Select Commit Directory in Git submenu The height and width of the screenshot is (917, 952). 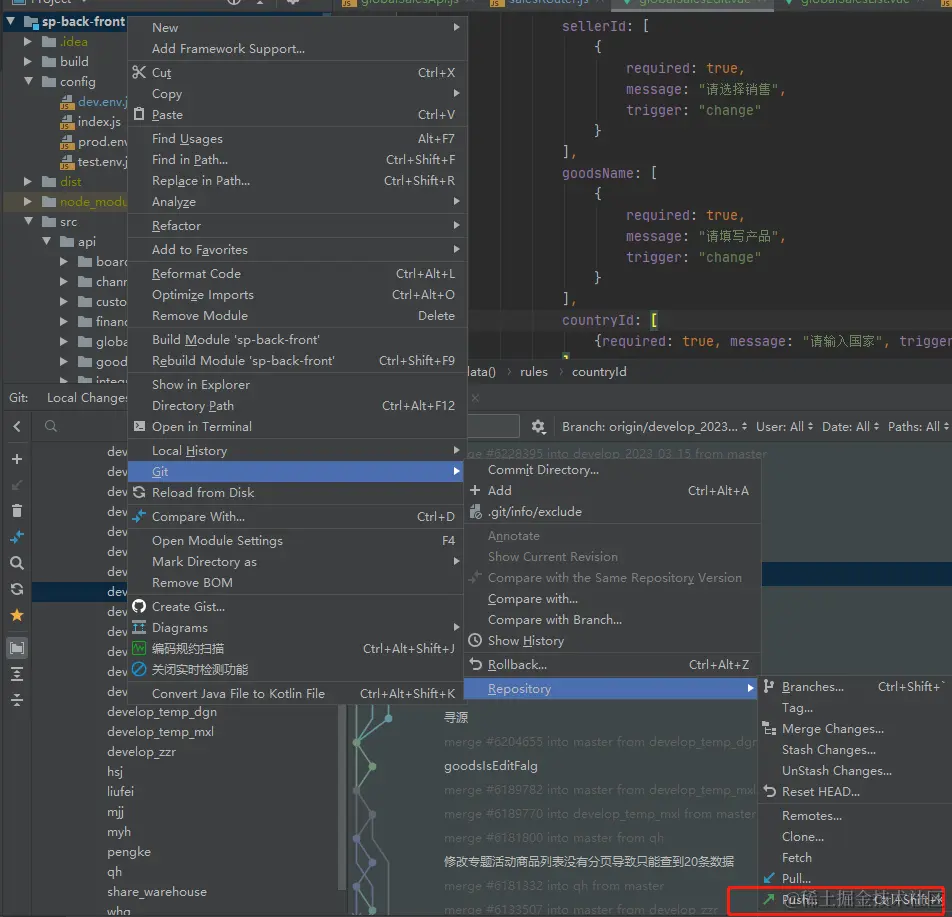612,469
